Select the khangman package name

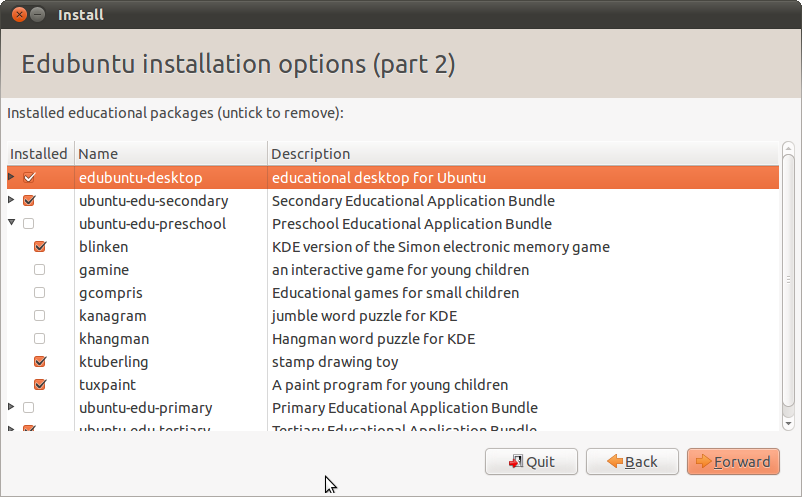tap(114, 339)
